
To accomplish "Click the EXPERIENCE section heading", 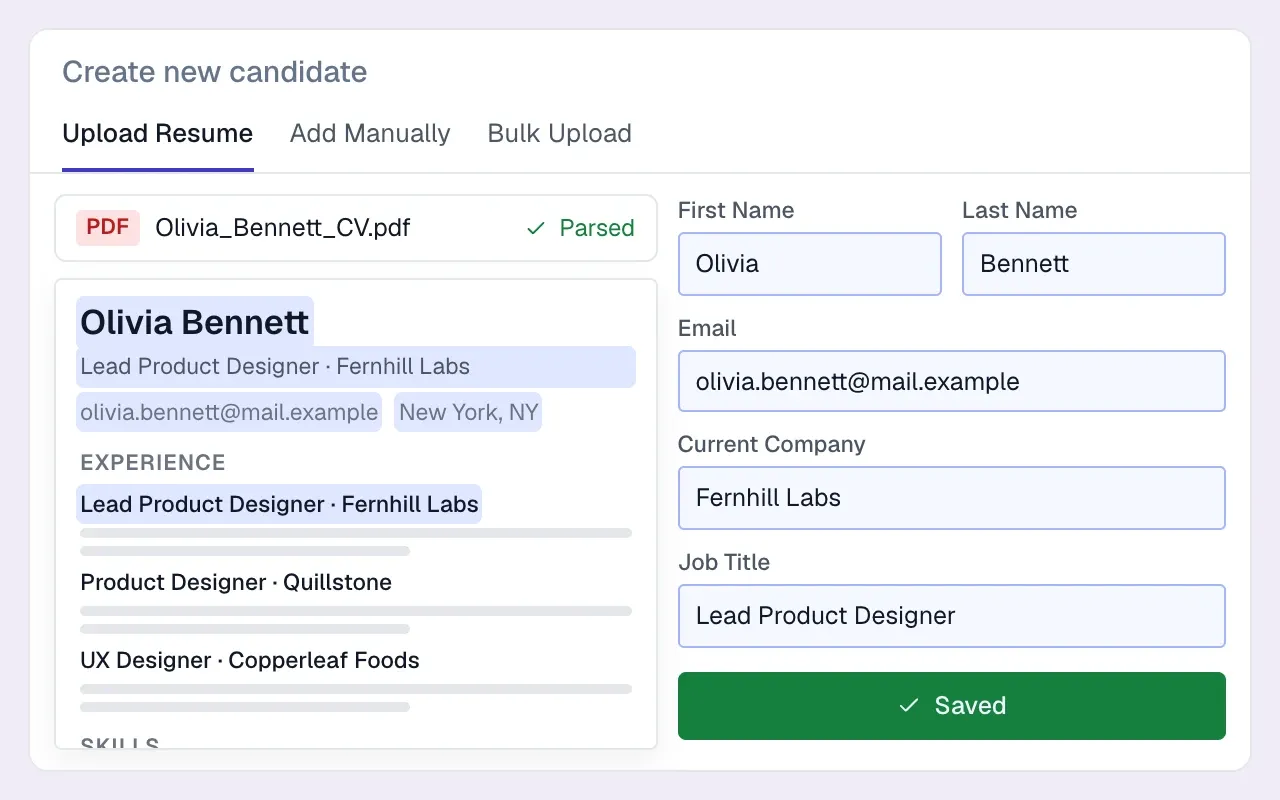I will 153,463.
